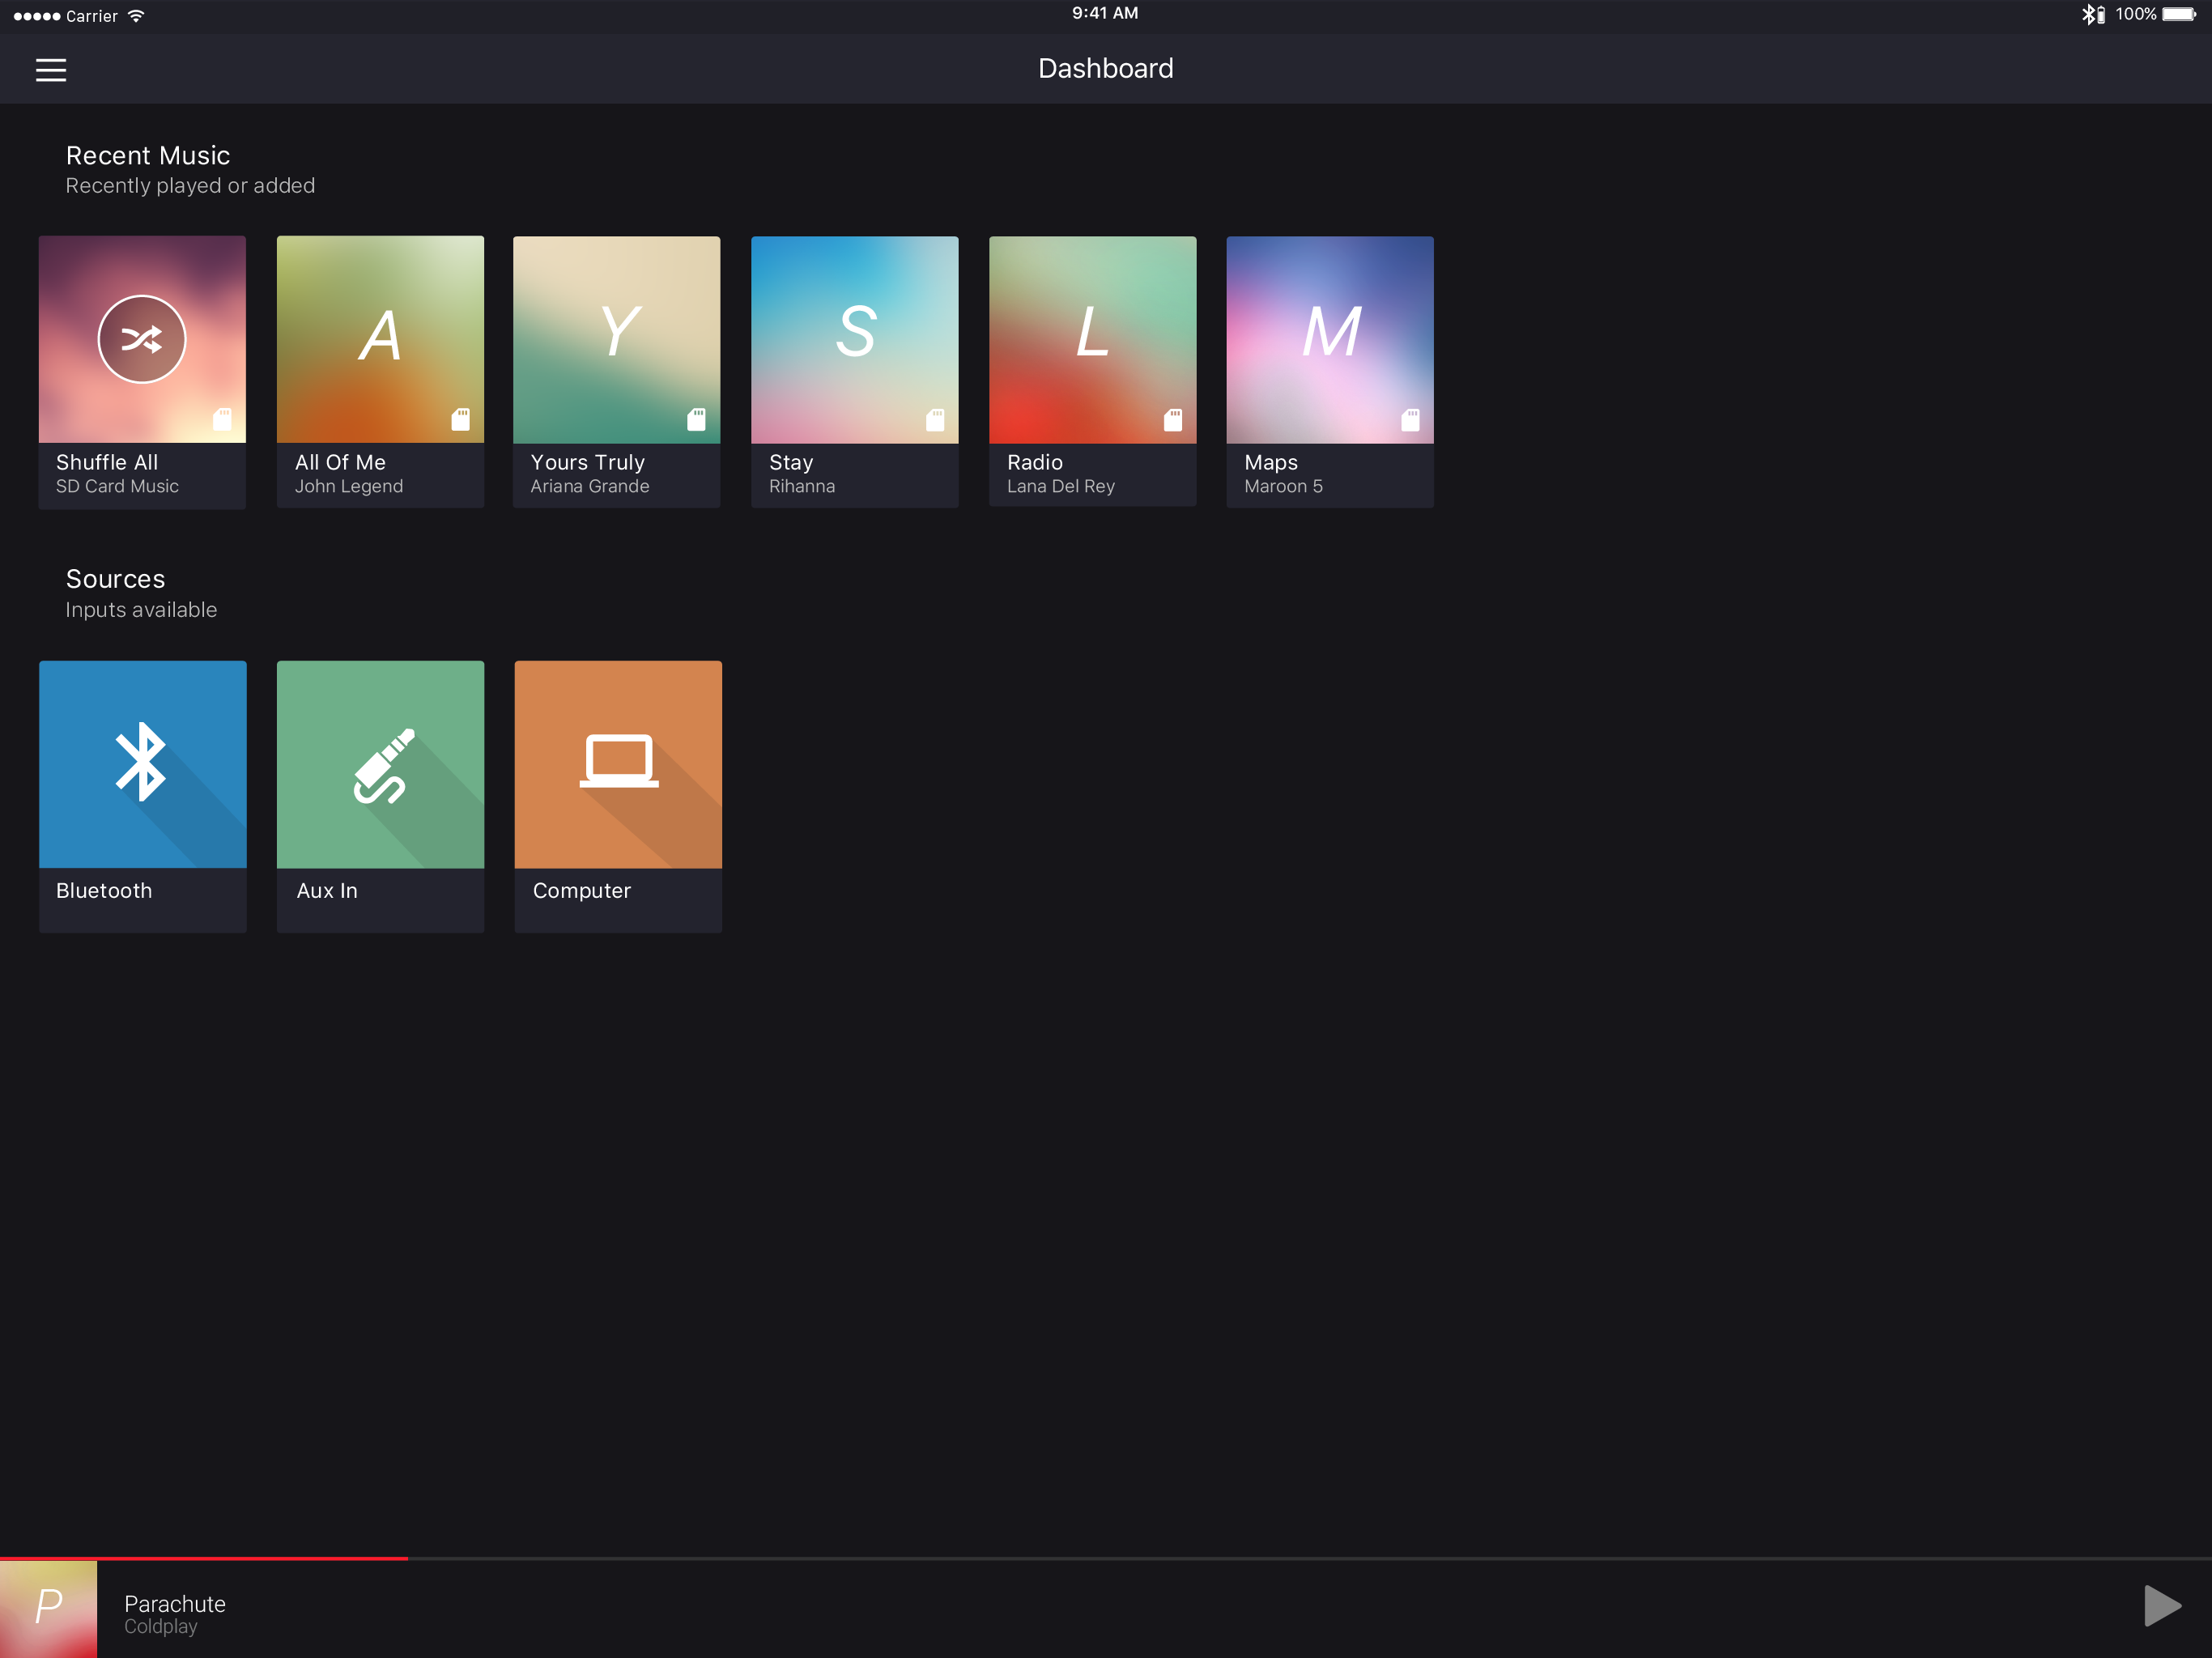2212x1658 pixels.
Task: Click the Parachute song title
Action: 175,1603
